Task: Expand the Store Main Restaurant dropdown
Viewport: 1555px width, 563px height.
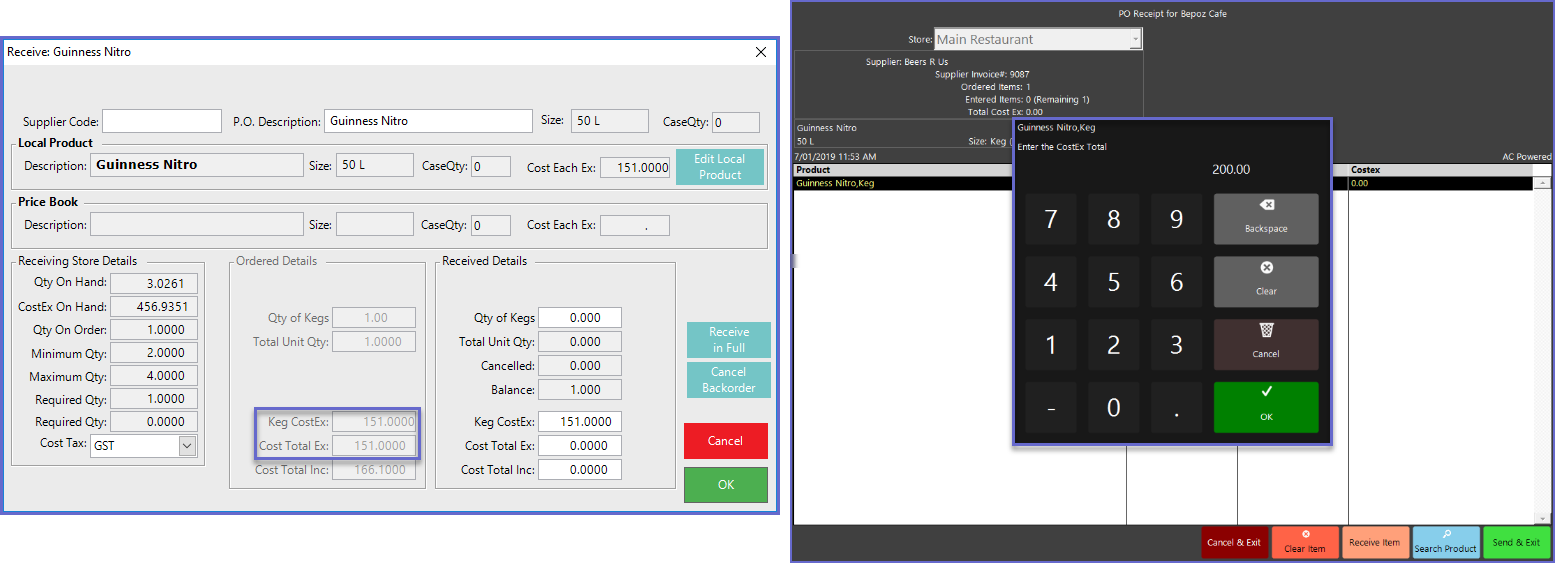Action: point(1135,40)
